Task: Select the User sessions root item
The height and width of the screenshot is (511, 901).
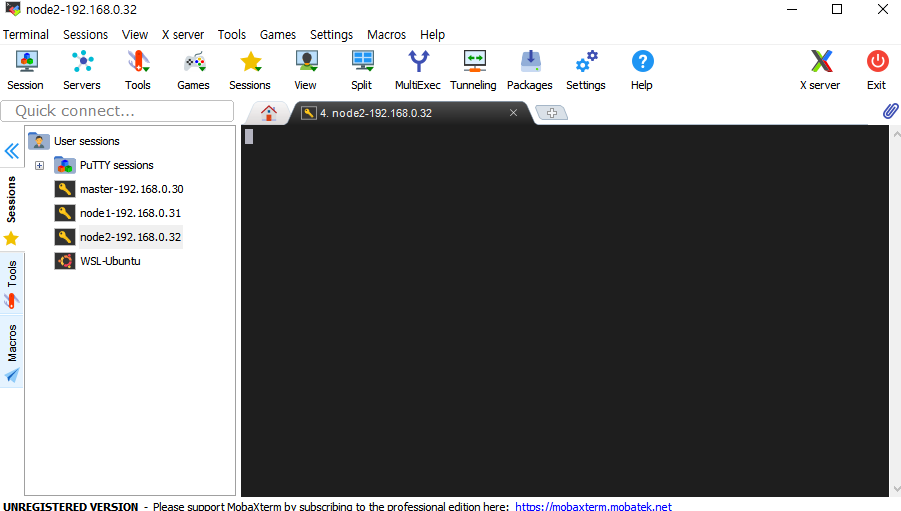Action: point(87,141)
